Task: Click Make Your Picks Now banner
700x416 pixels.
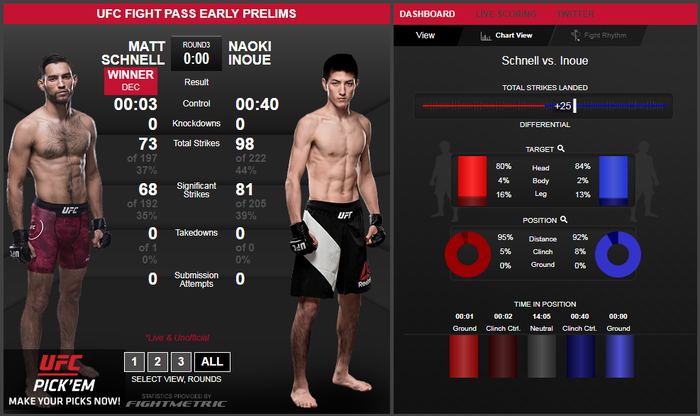Action: point(64,401)
